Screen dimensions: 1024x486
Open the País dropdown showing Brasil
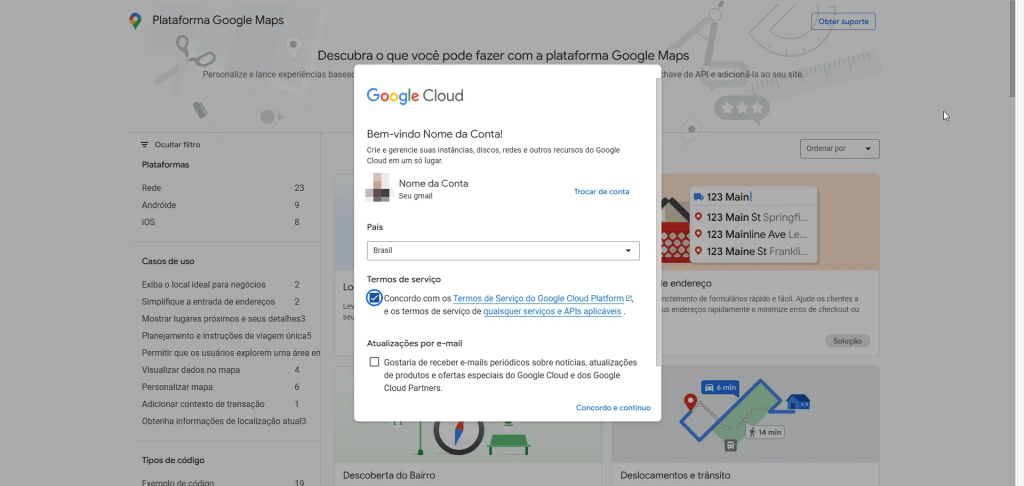[503, 250]
